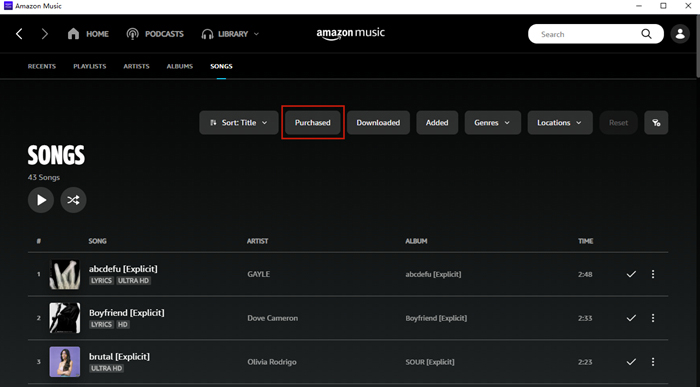This screenshot has height=387, width=700.
Task: Click the forward navigation arrow
Action: coord(44,34)
